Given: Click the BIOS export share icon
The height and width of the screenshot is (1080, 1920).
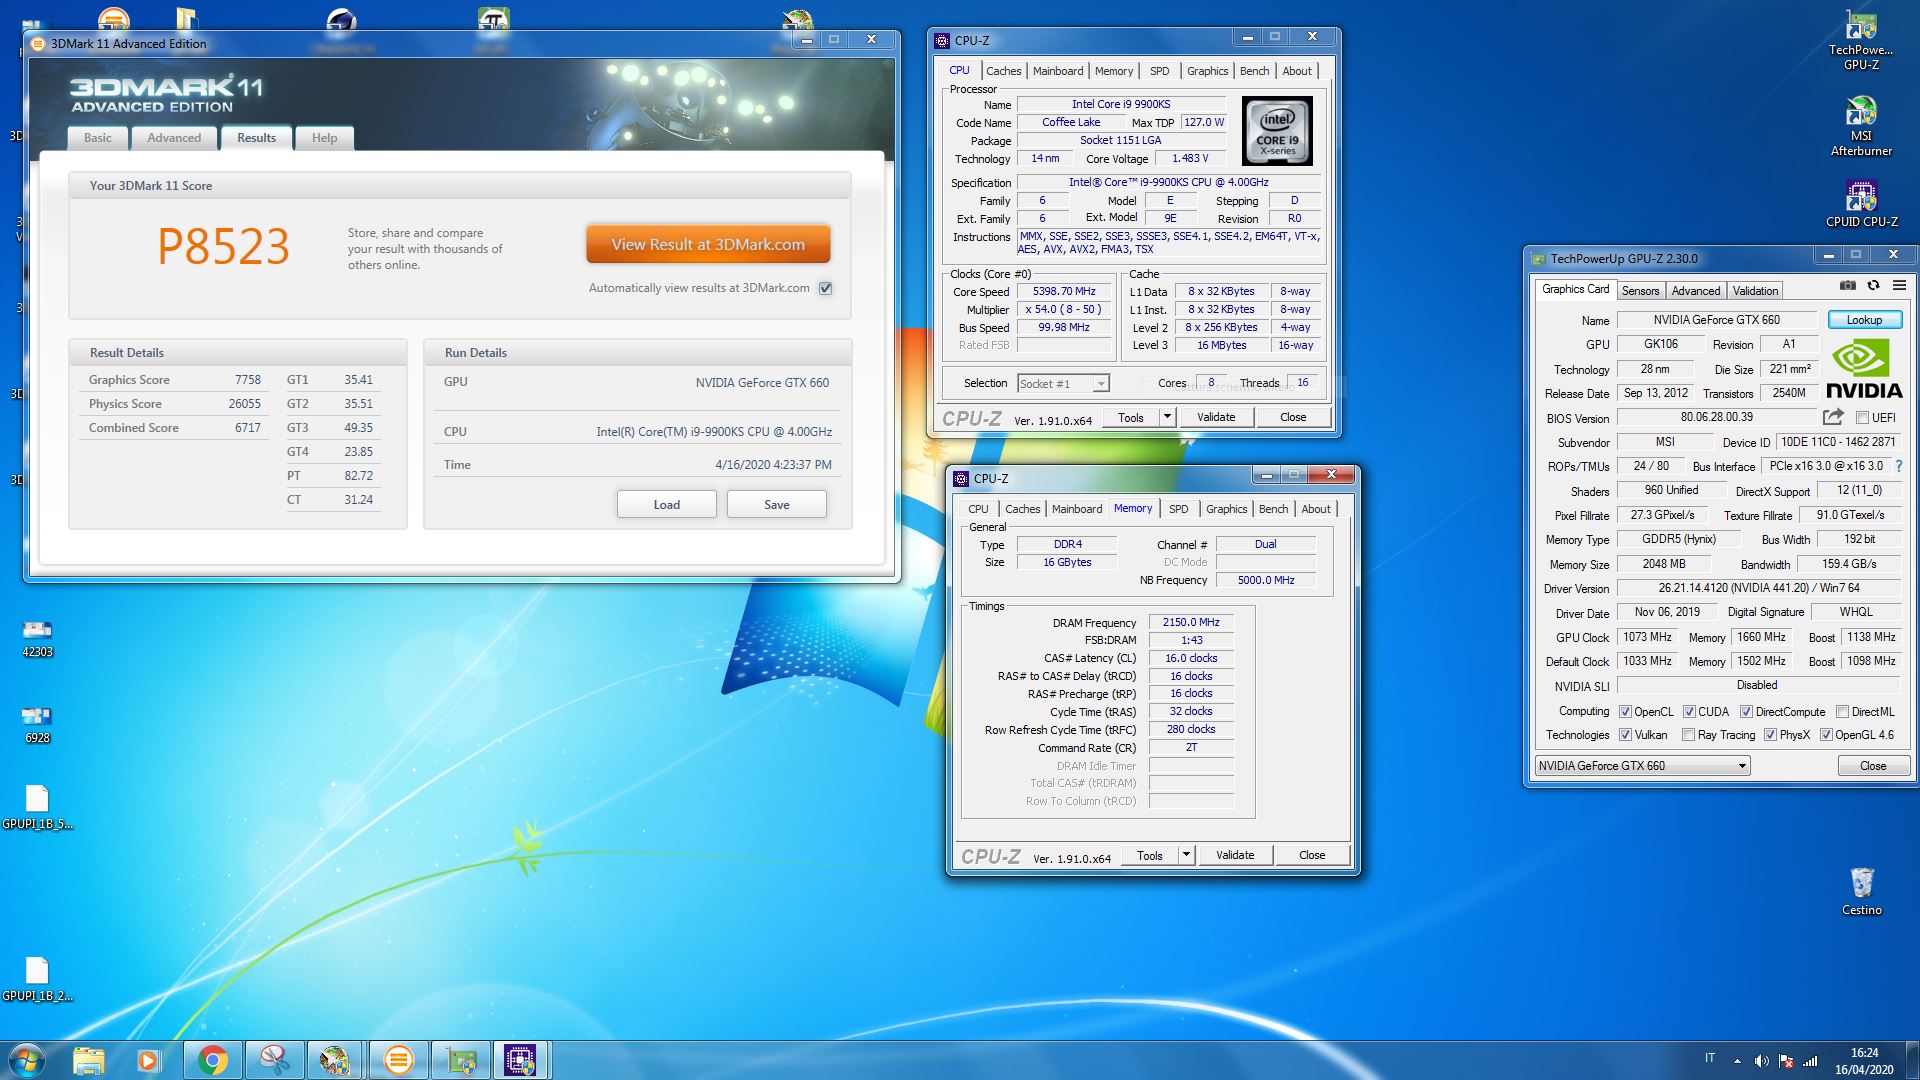Looking at the screenshot, I should [1833, 417].
